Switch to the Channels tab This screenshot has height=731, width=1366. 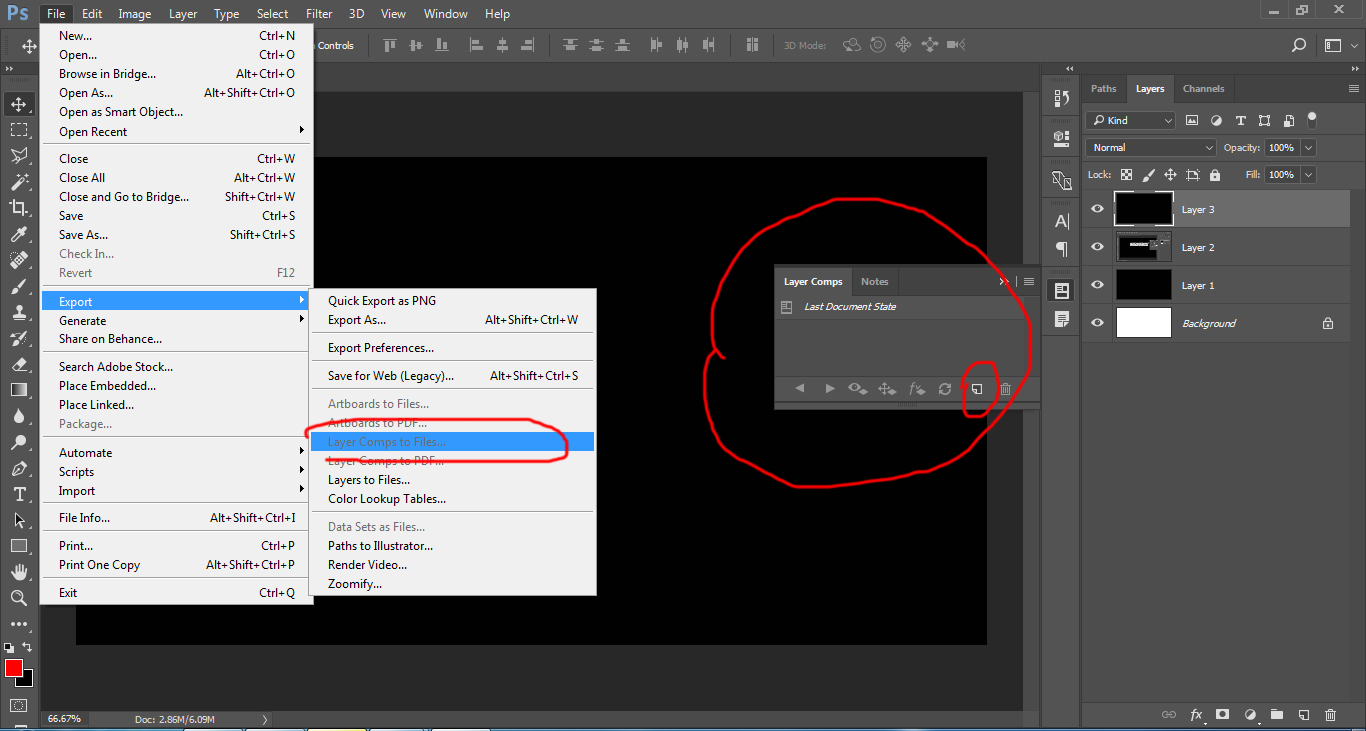point(1203,89)
